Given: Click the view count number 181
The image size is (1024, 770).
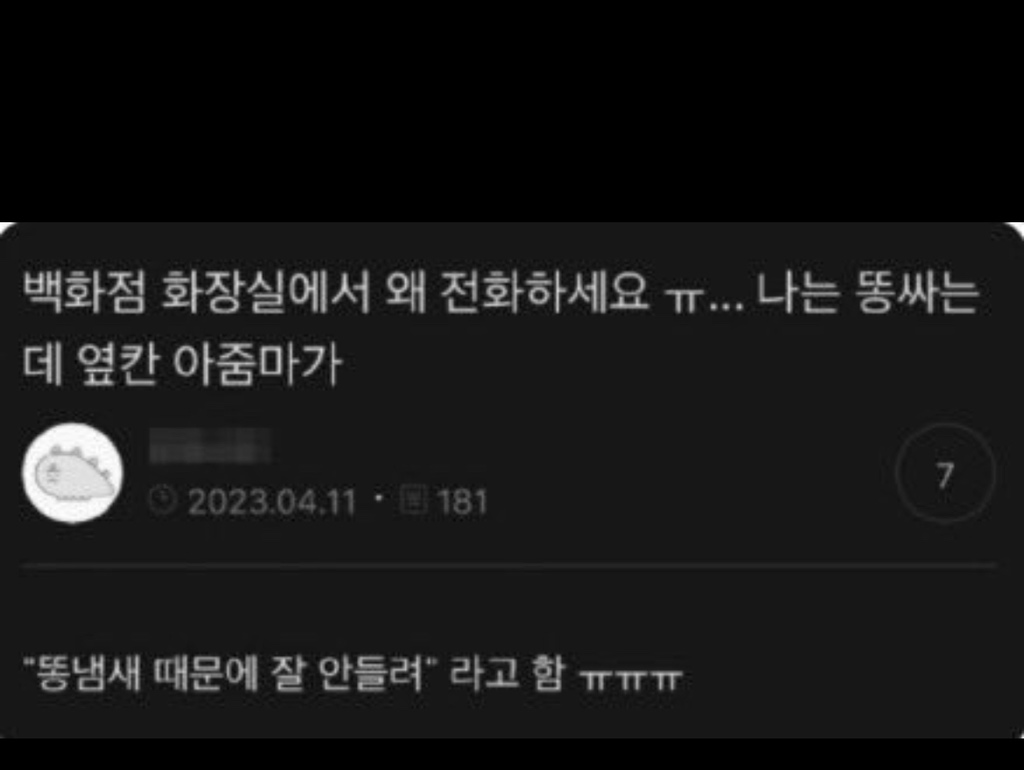Looking at the screenshot, I should (462, 502).
